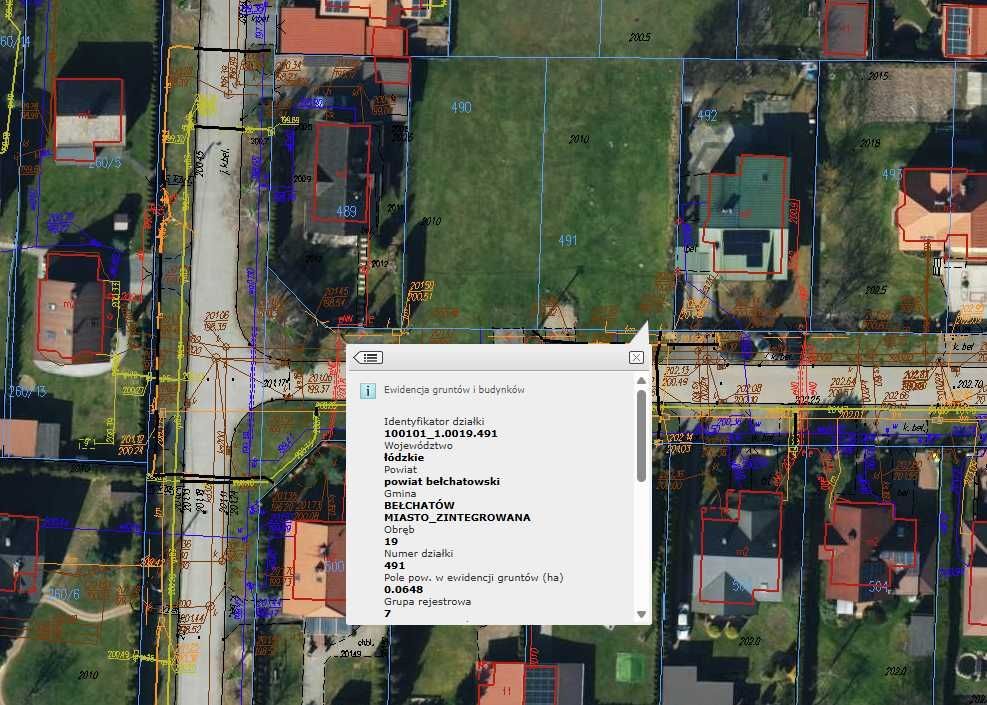Viewport: 987px width, 705px height.
Task: Select parcel 493 on the map
Action: (892, 174)
